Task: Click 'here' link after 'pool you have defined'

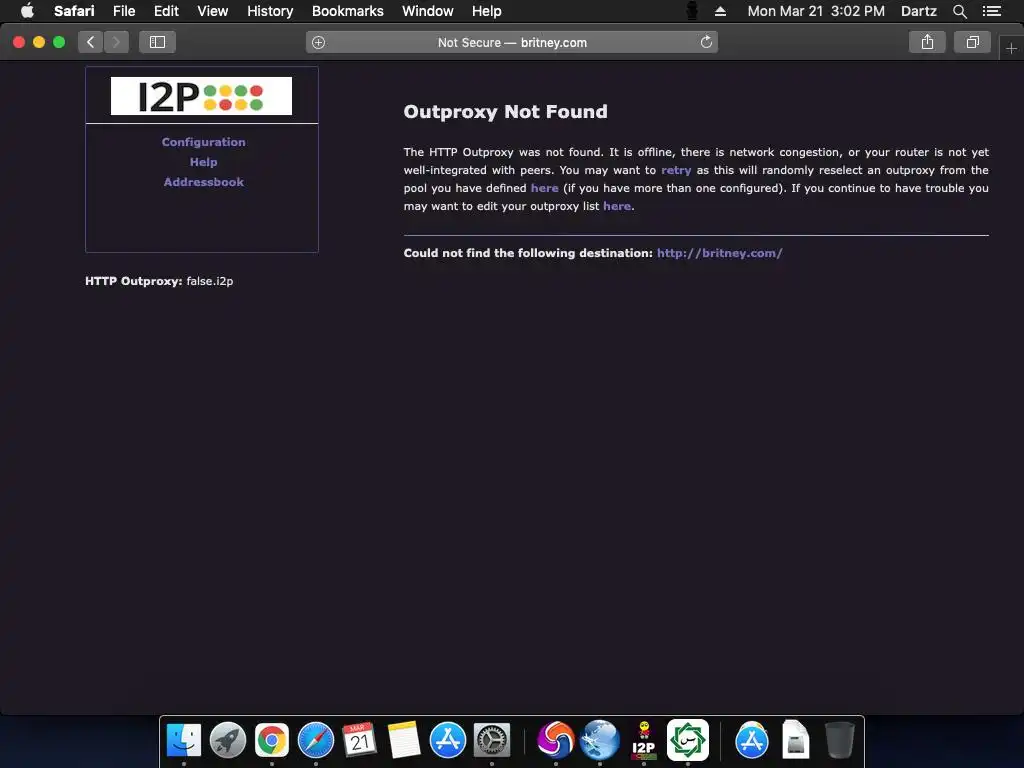Action: coord(544,188)
